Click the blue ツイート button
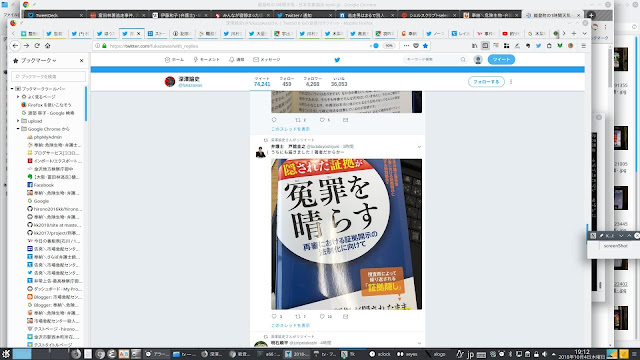Screen dimensions: 640x360 501,60
